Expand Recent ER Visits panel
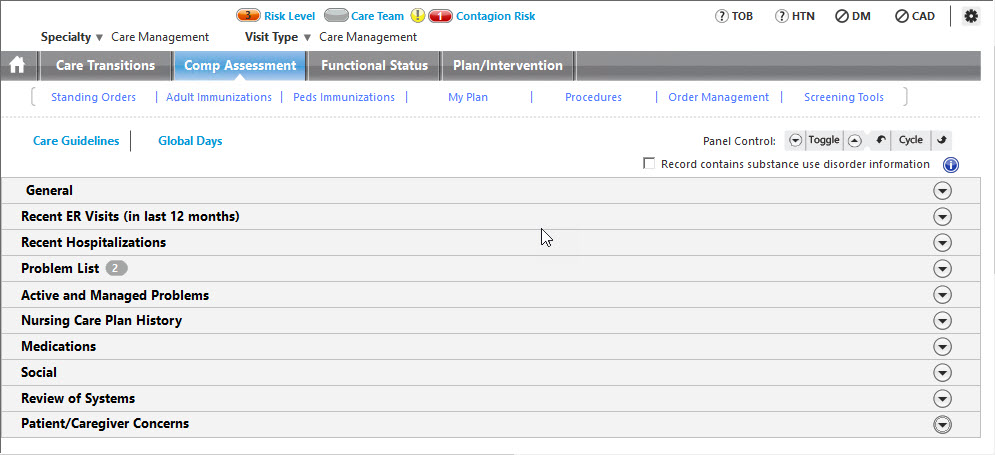The width and height of the screenshot is (995, 455). pos(942,217)
